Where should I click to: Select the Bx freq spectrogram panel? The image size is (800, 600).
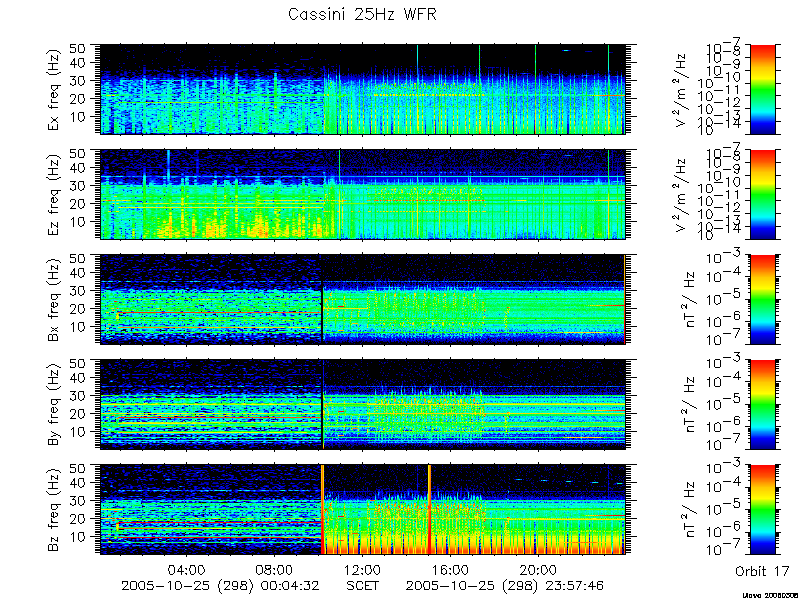click(x=363, y=299)
